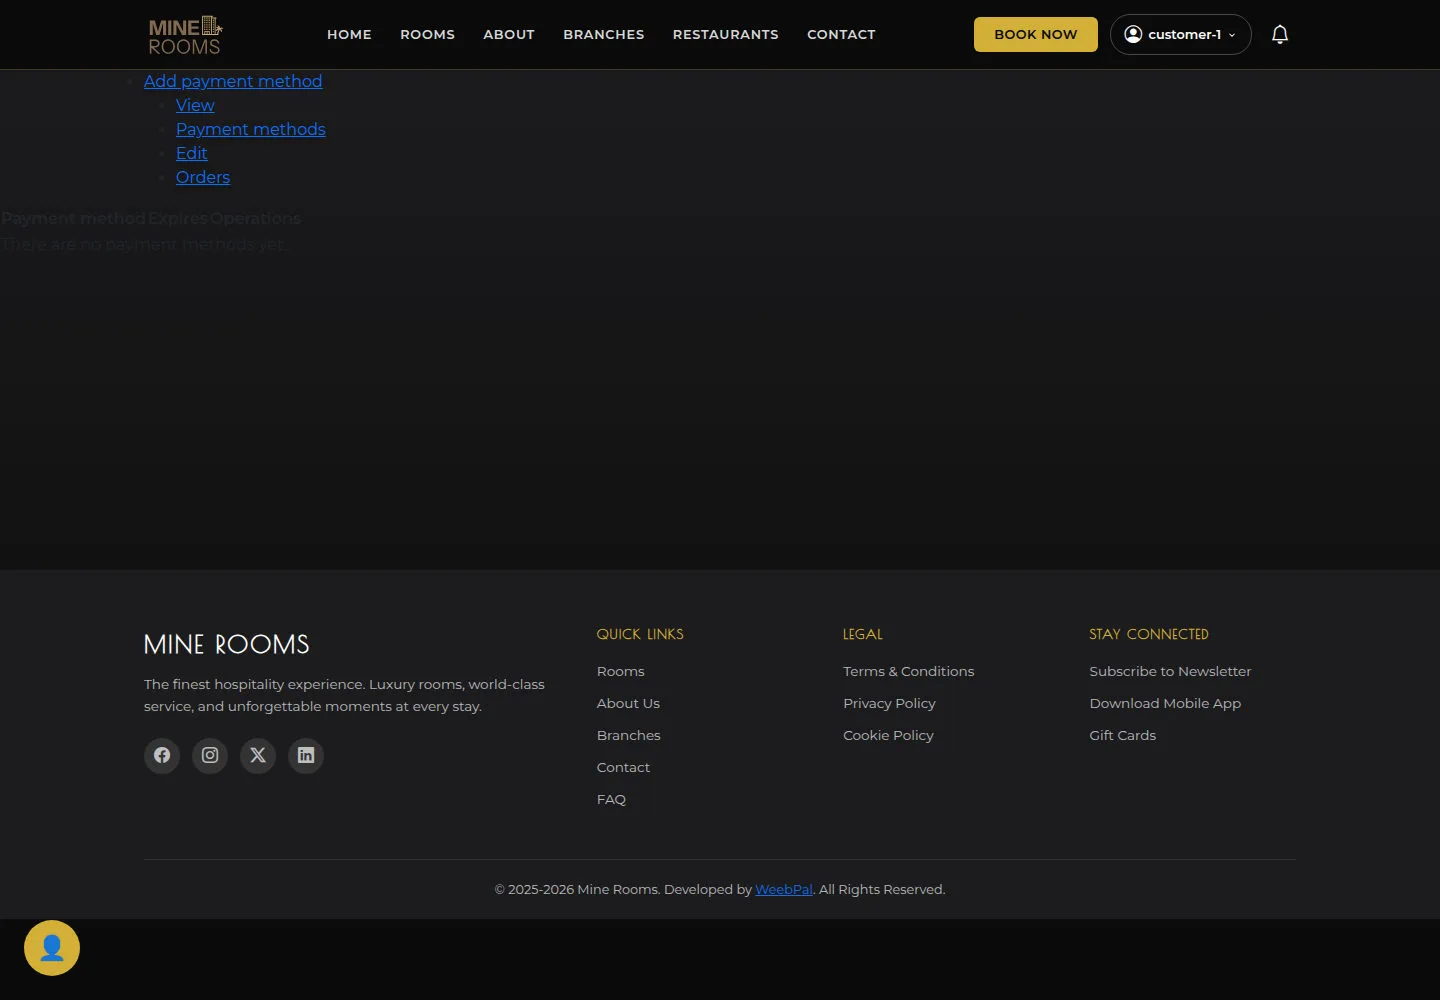Image resolution: width=1440 pixels, height=1000 pixels.
Task: Open the Gift Cards link
Action: coord(1122,735)
